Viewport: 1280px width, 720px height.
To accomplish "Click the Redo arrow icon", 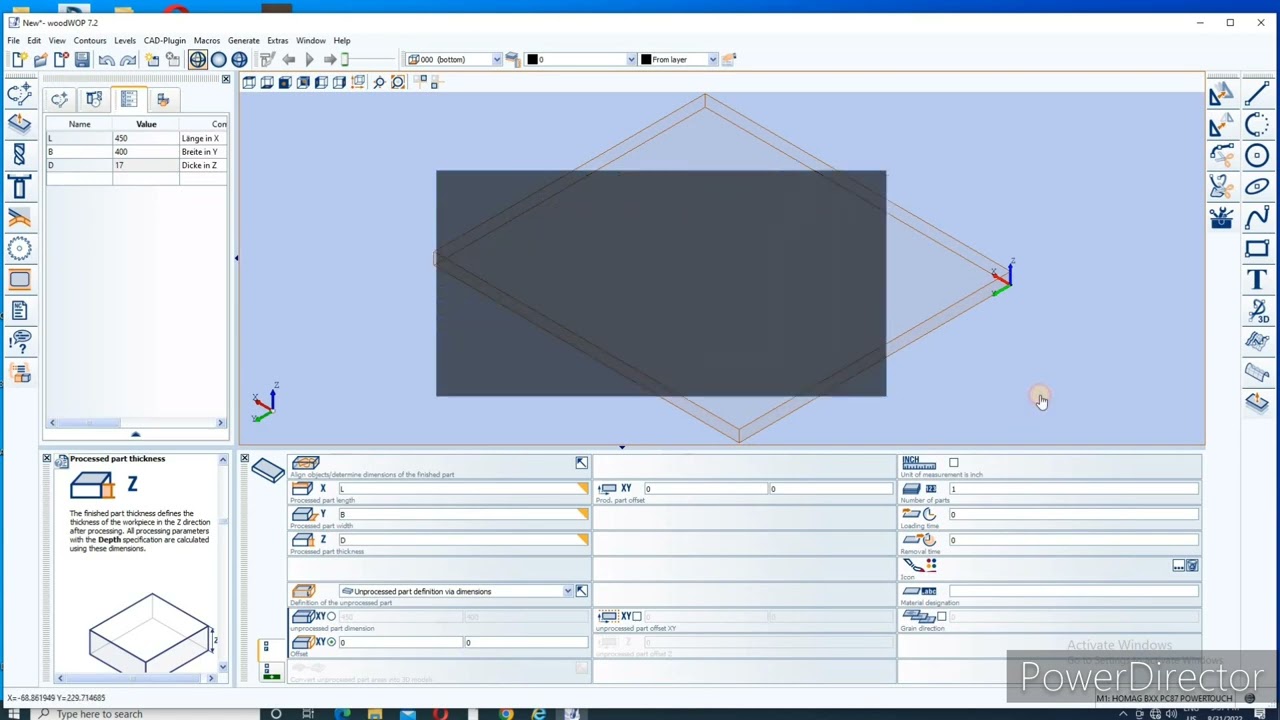I will (x=128, y=60).
